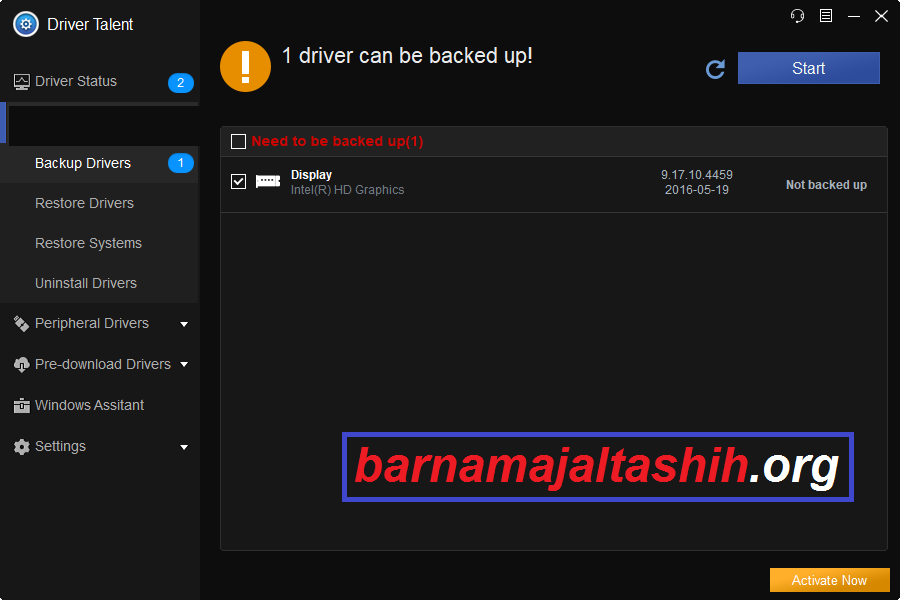Refresh the driver backup list

716,69
